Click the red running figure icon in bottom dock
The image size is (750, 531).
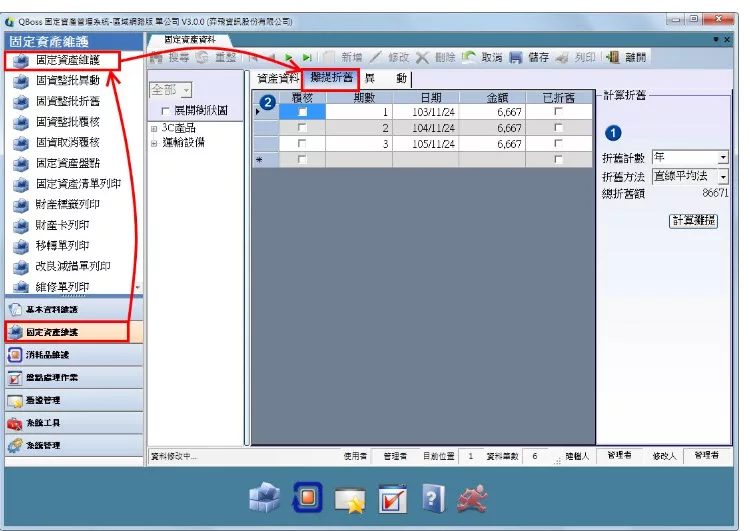(473, 497)
